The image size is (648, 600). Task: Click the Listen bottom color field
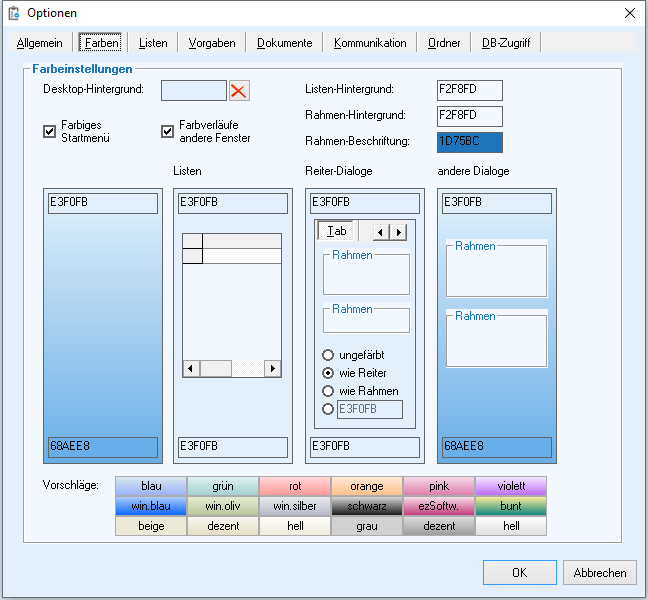(233, 448)
